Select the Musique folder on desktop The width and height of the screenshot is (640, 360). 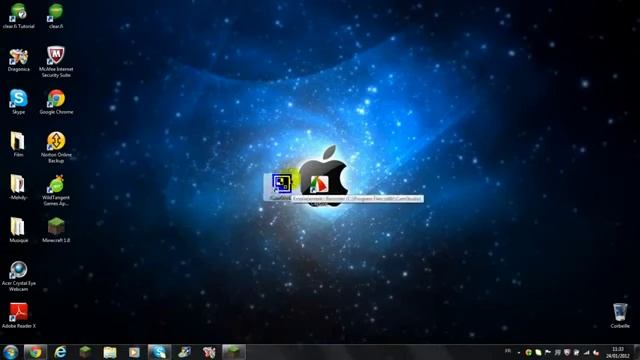point(18,230)
